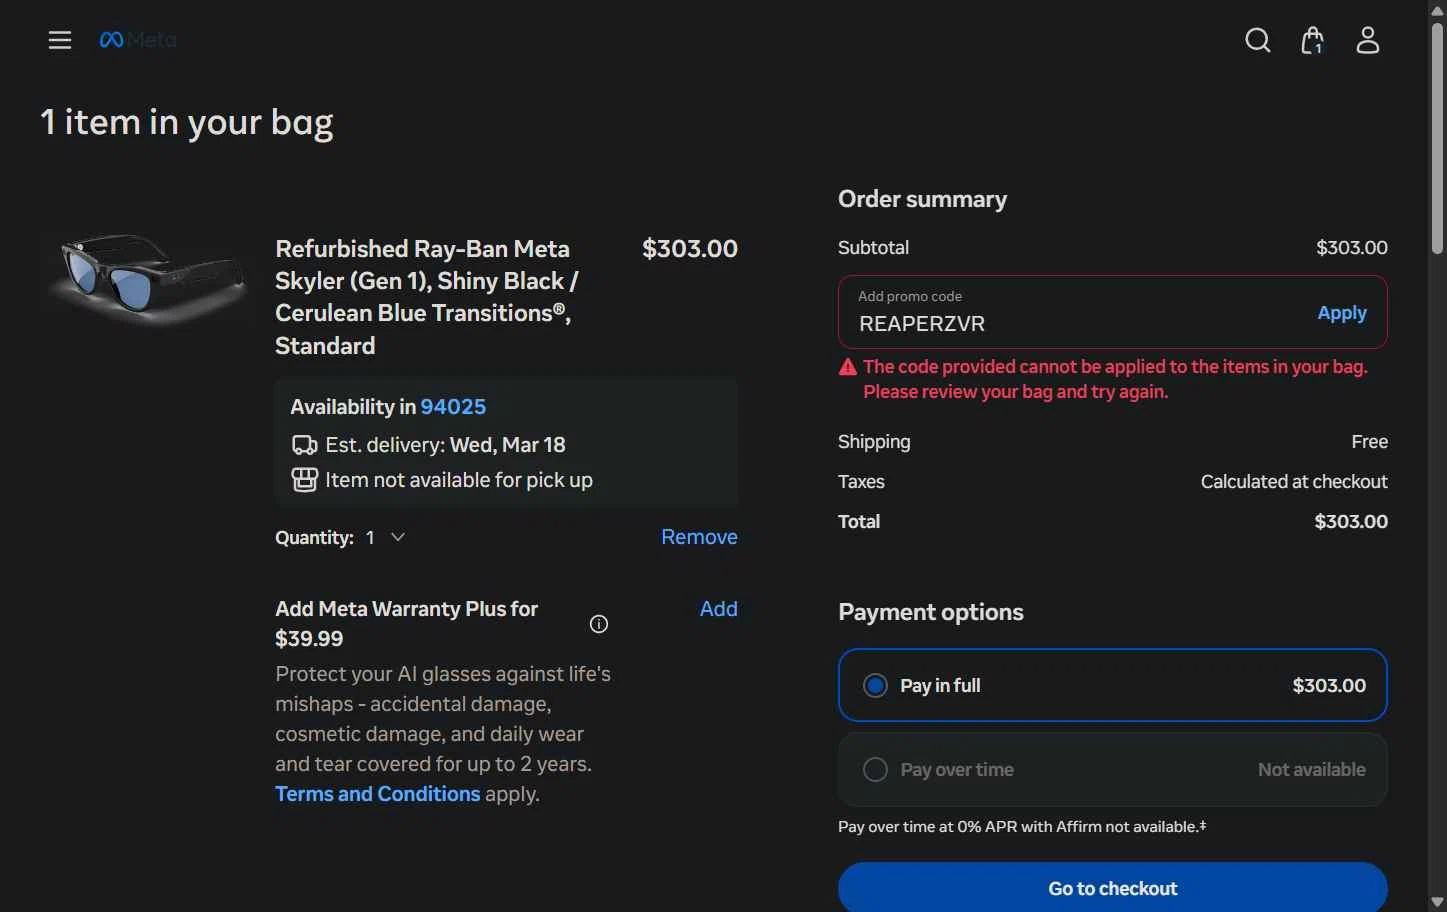Remove the Ray-Ban Meta item
This screenshot has height=912, width=1447.
(x=699, y=537)
